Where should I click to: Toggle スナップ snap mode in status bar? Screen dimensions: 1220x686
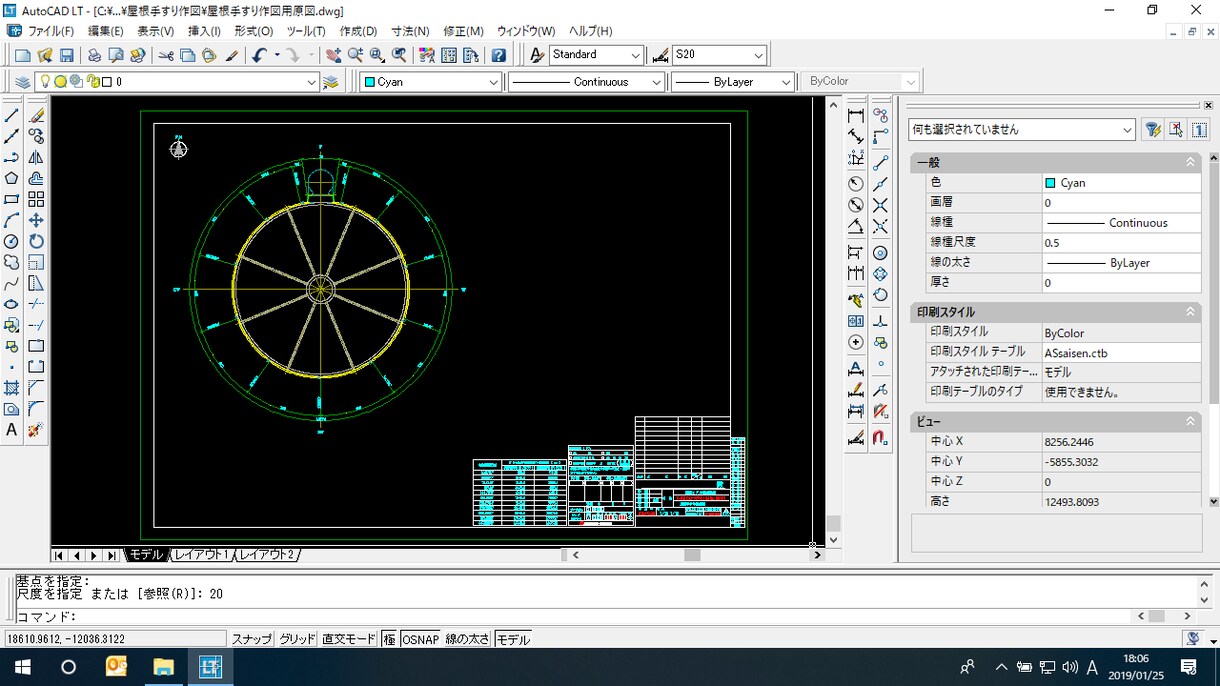coord(252,639)
